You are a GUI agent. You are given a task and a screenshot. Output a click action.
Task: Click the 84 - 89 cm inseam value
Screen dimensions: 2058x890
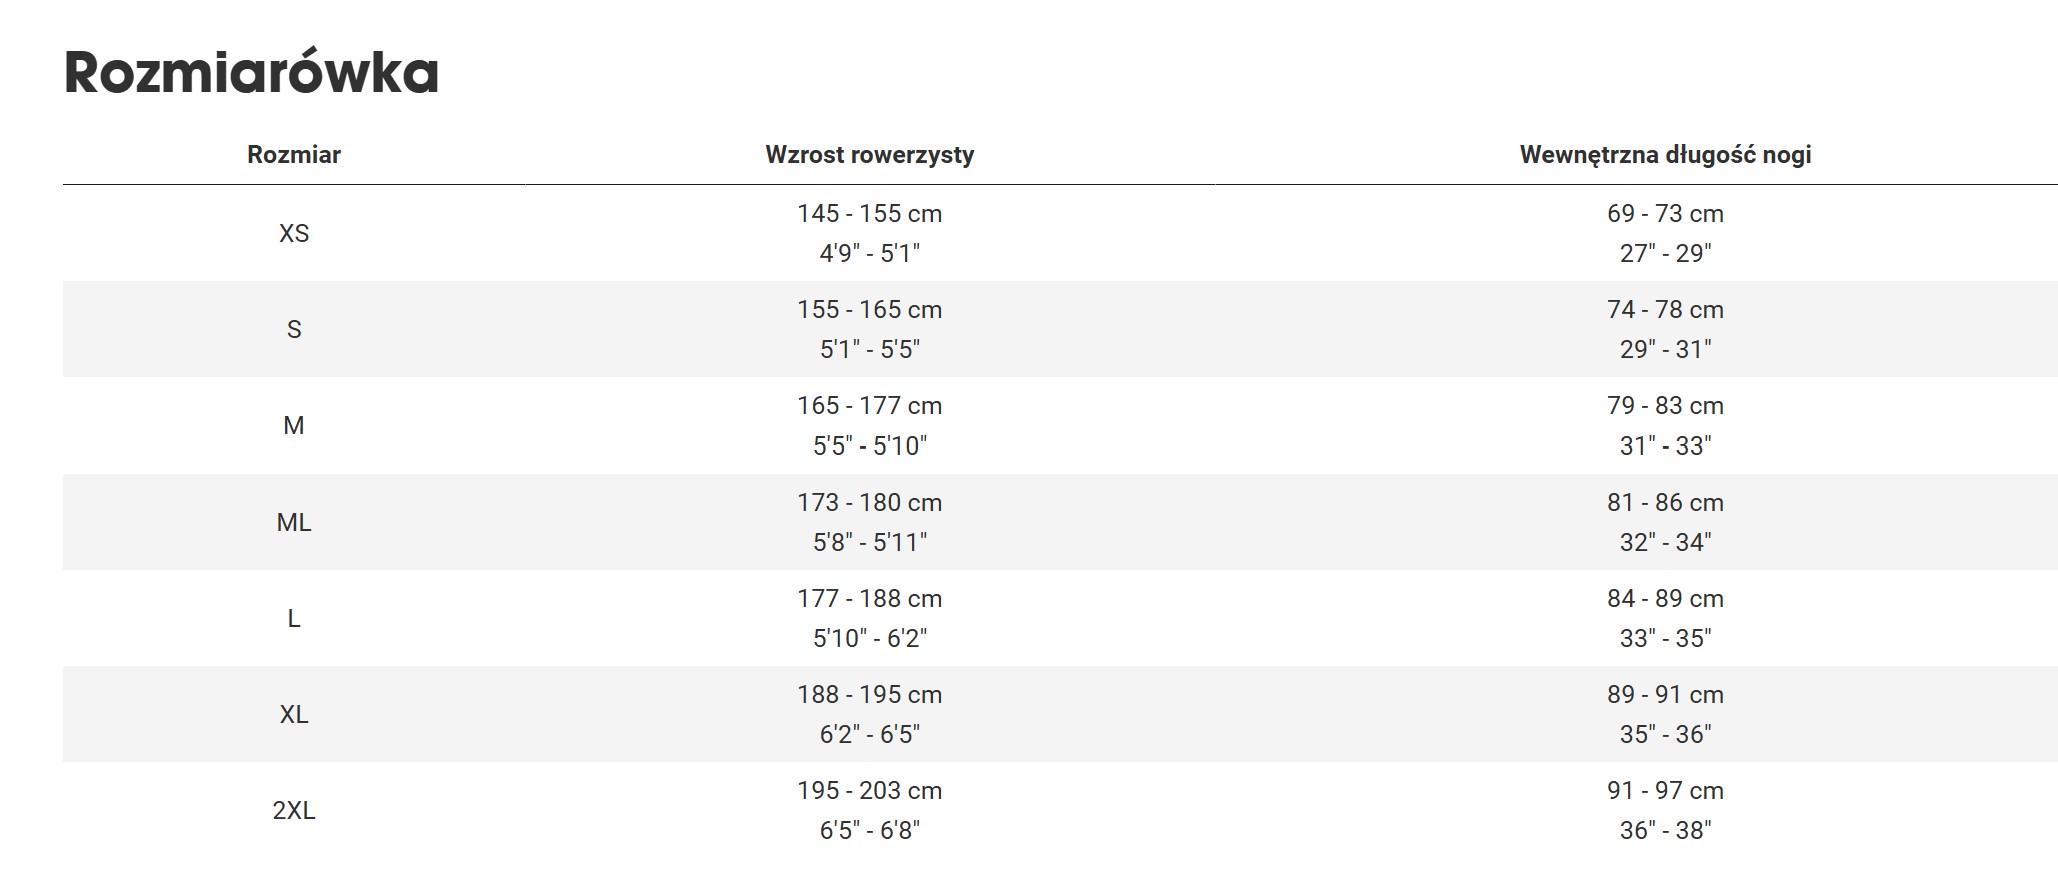pos(1665,599)
